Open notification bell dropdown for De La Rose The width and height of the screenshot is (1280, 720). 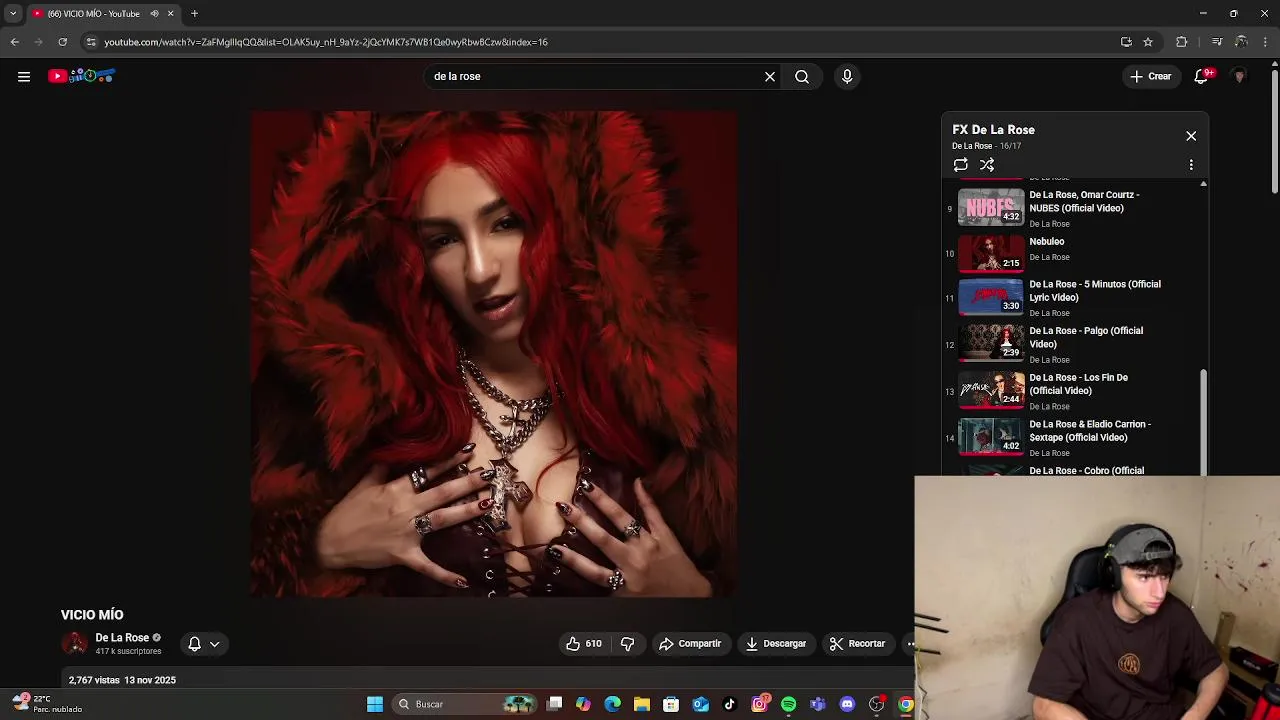(x=204, y=644)
